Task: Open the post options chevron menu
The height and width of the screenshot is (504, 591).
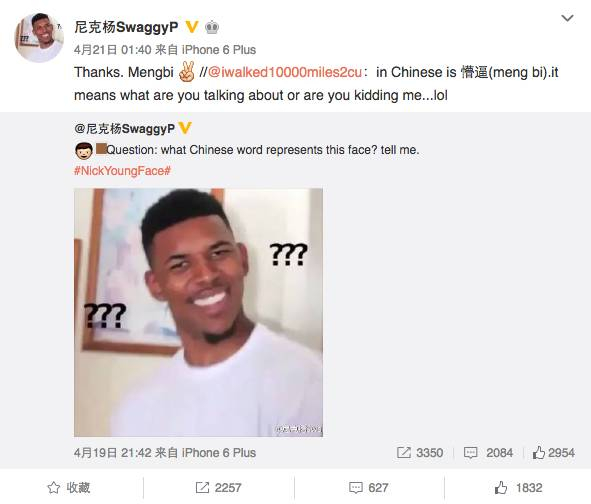Action: click(x=567, y=18)
